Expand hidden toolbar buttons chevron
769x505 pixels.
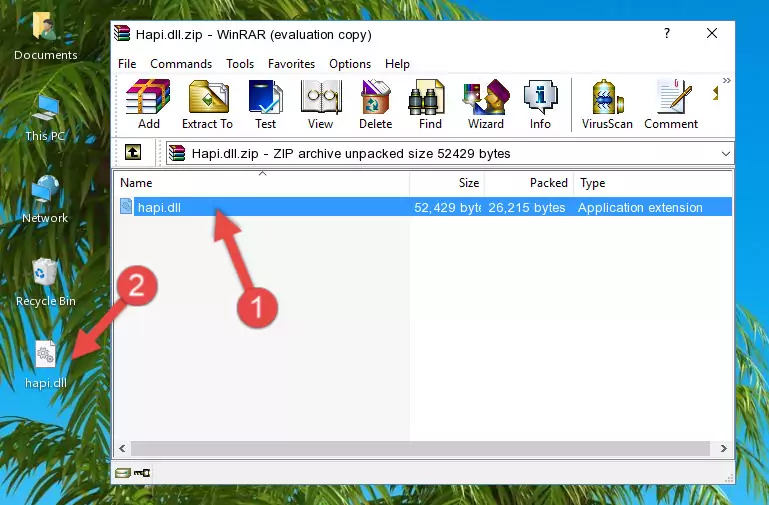(x=726, y=80)
